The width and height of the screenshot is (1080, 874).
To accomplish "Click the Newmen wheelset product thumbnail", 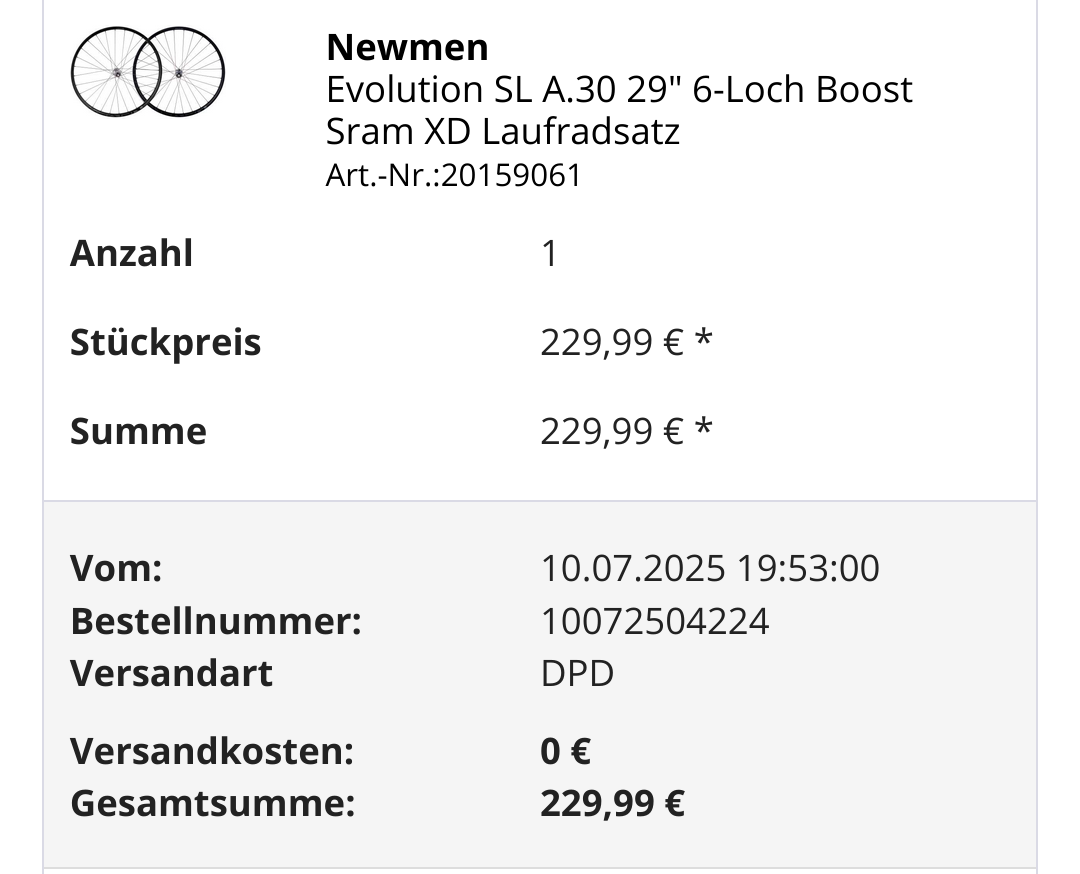I will pyautogui.click(x=147, y=71).
